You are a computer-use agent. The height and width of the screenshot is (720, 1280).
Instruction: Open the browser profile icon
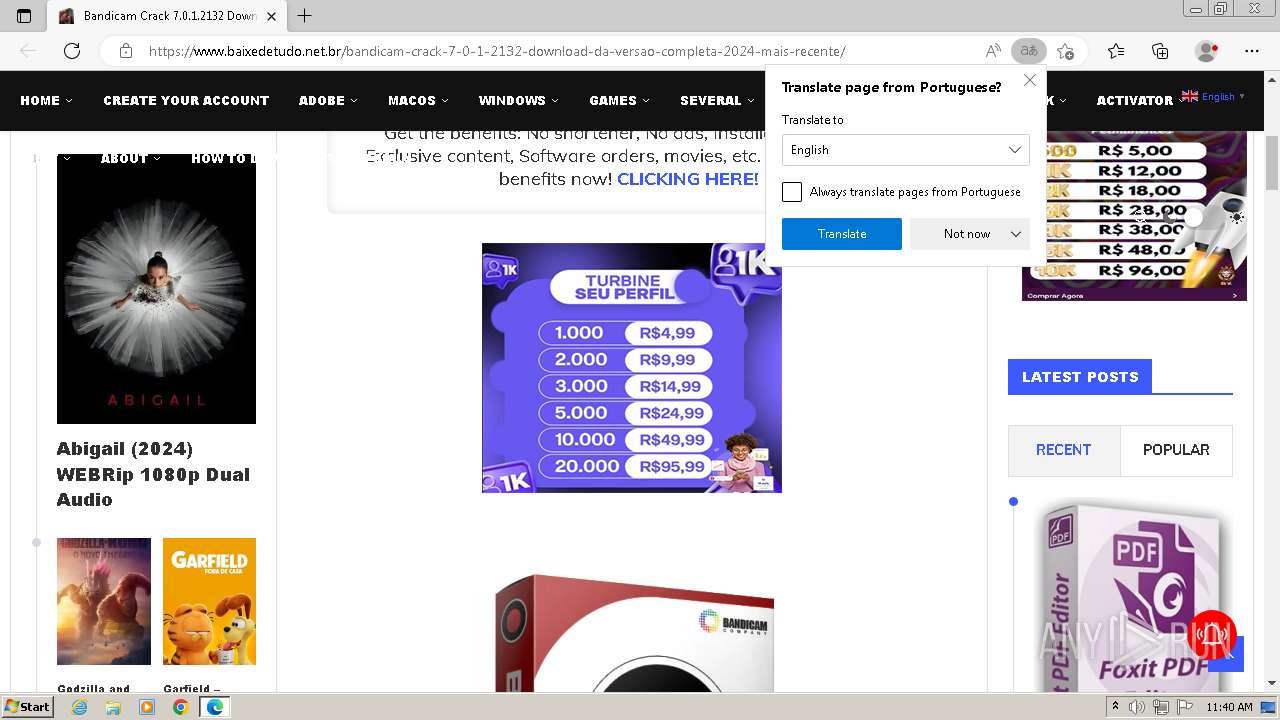click(x=1207, y=51)
